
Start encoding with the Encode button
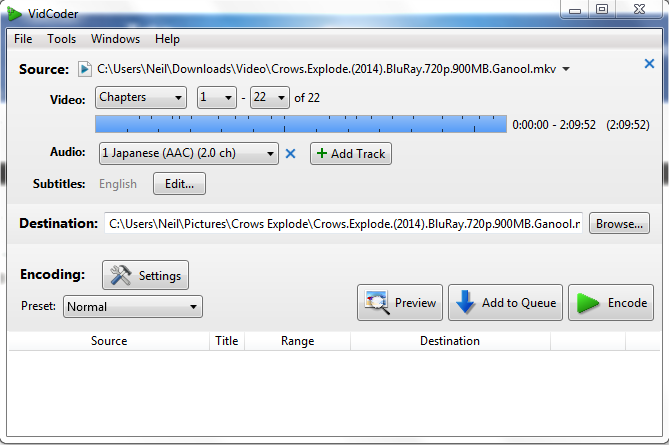[x=611, y=302]
